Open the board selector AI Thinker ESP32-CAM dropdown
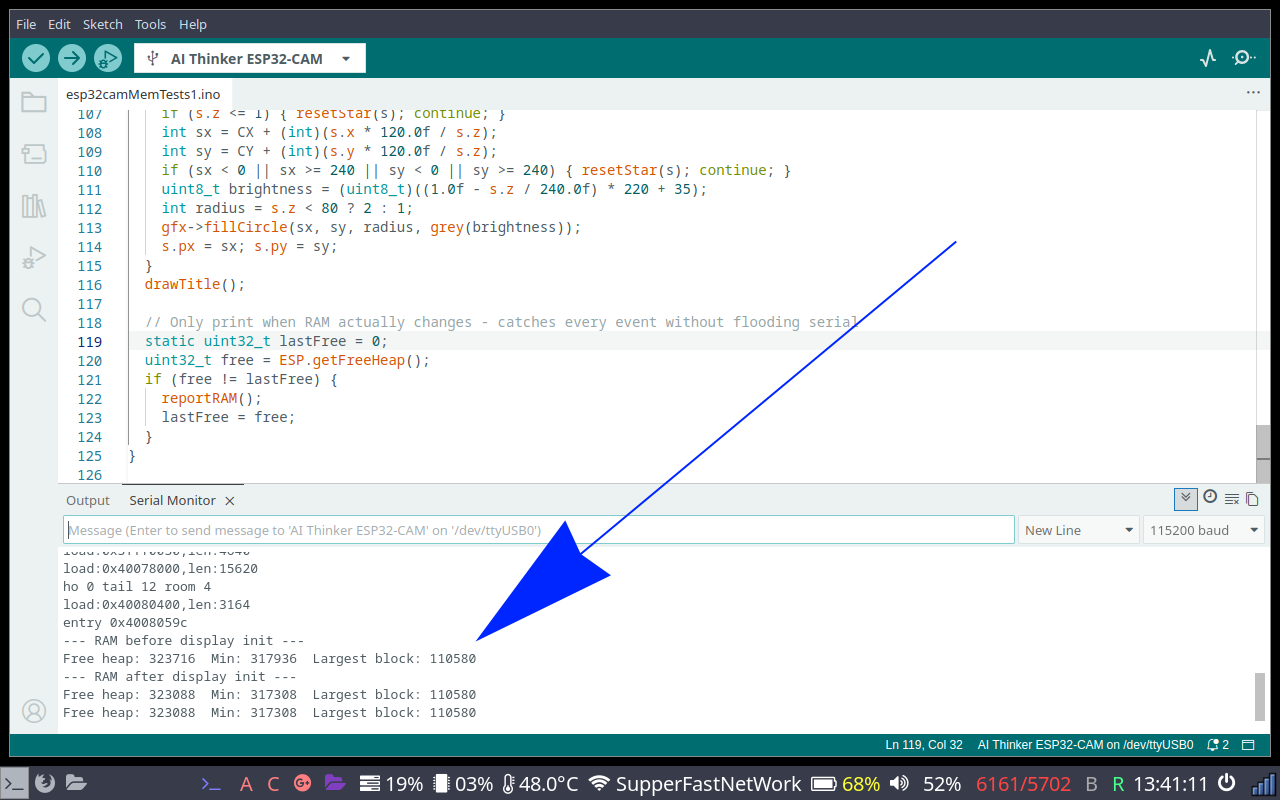The height and width of the screenshot is (800, 1280). [250, 58]
